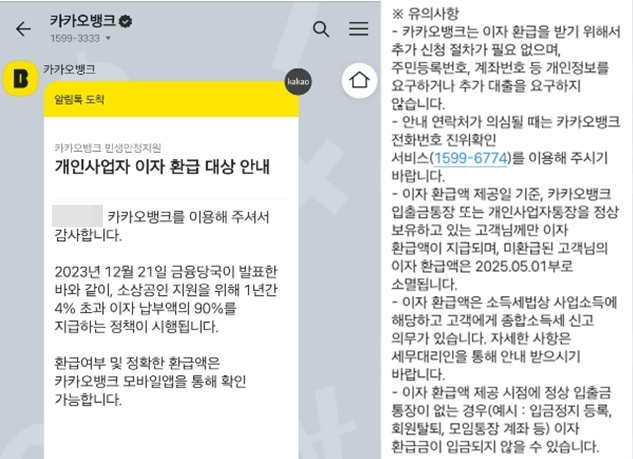Tap the paragraph mentioning 2023년 12월 21일

[x=166, y=299]
